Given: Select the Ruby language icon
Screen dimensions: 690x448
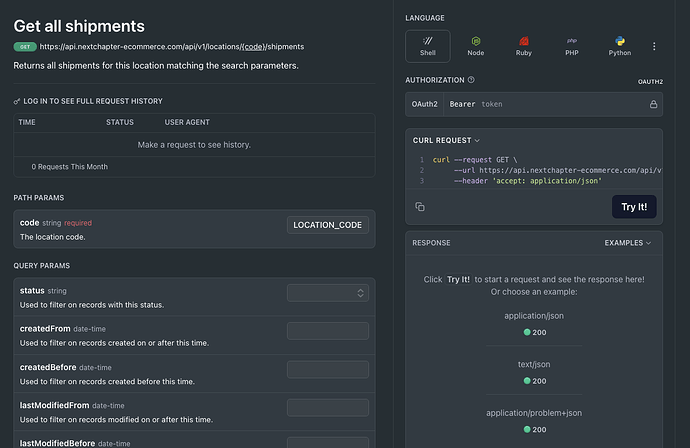Looking at the screenshot, I should click(524, 46).
